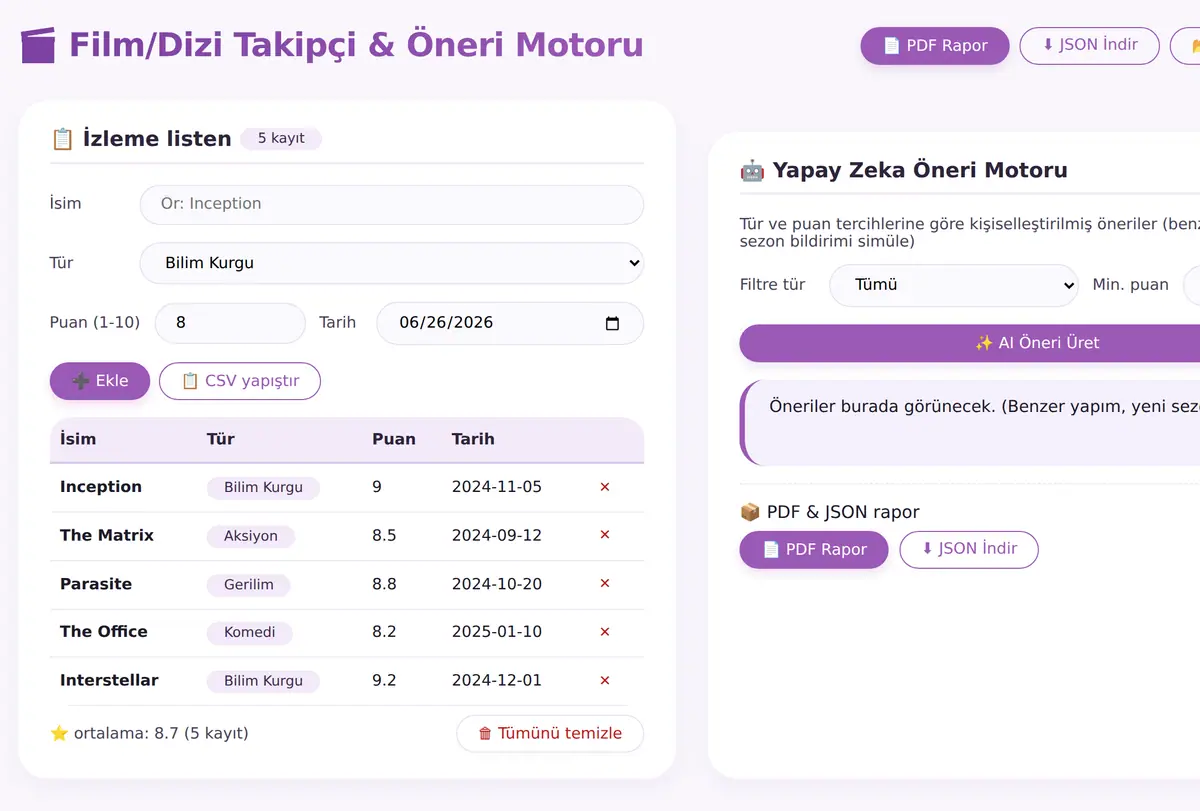Viewport: 1200px width, 811px height.
Task: Click the Interstellar title in the table
Action: [109, 681]
